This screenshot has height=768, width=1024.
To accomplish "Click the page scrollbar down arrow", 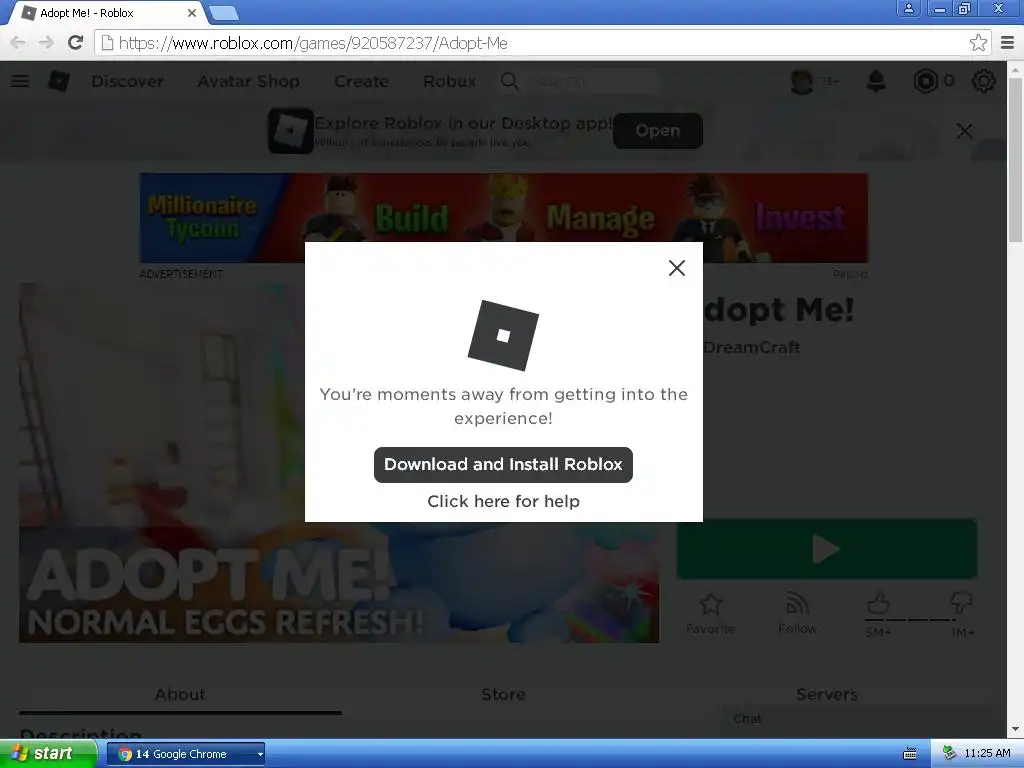I will (1016, 729).
